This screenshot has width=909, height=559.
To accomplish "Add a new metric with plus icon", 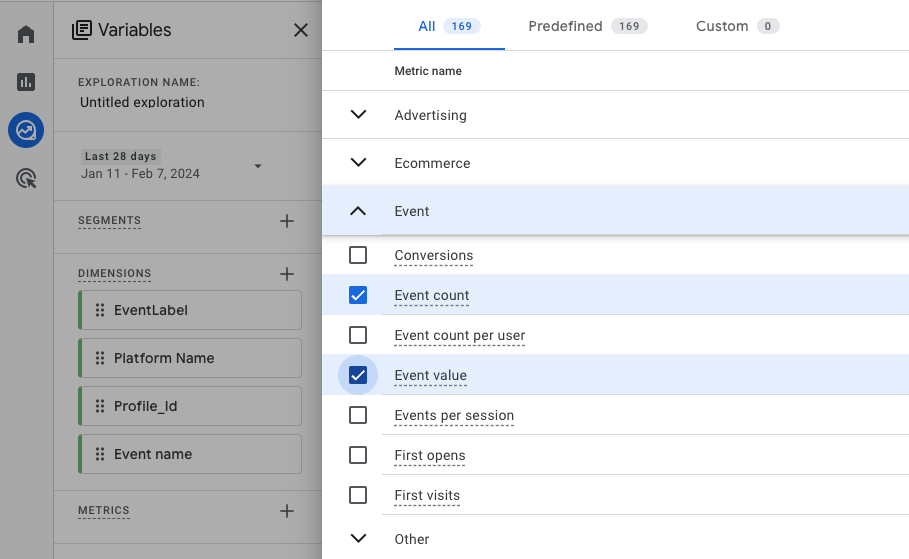I will point(287,511).
